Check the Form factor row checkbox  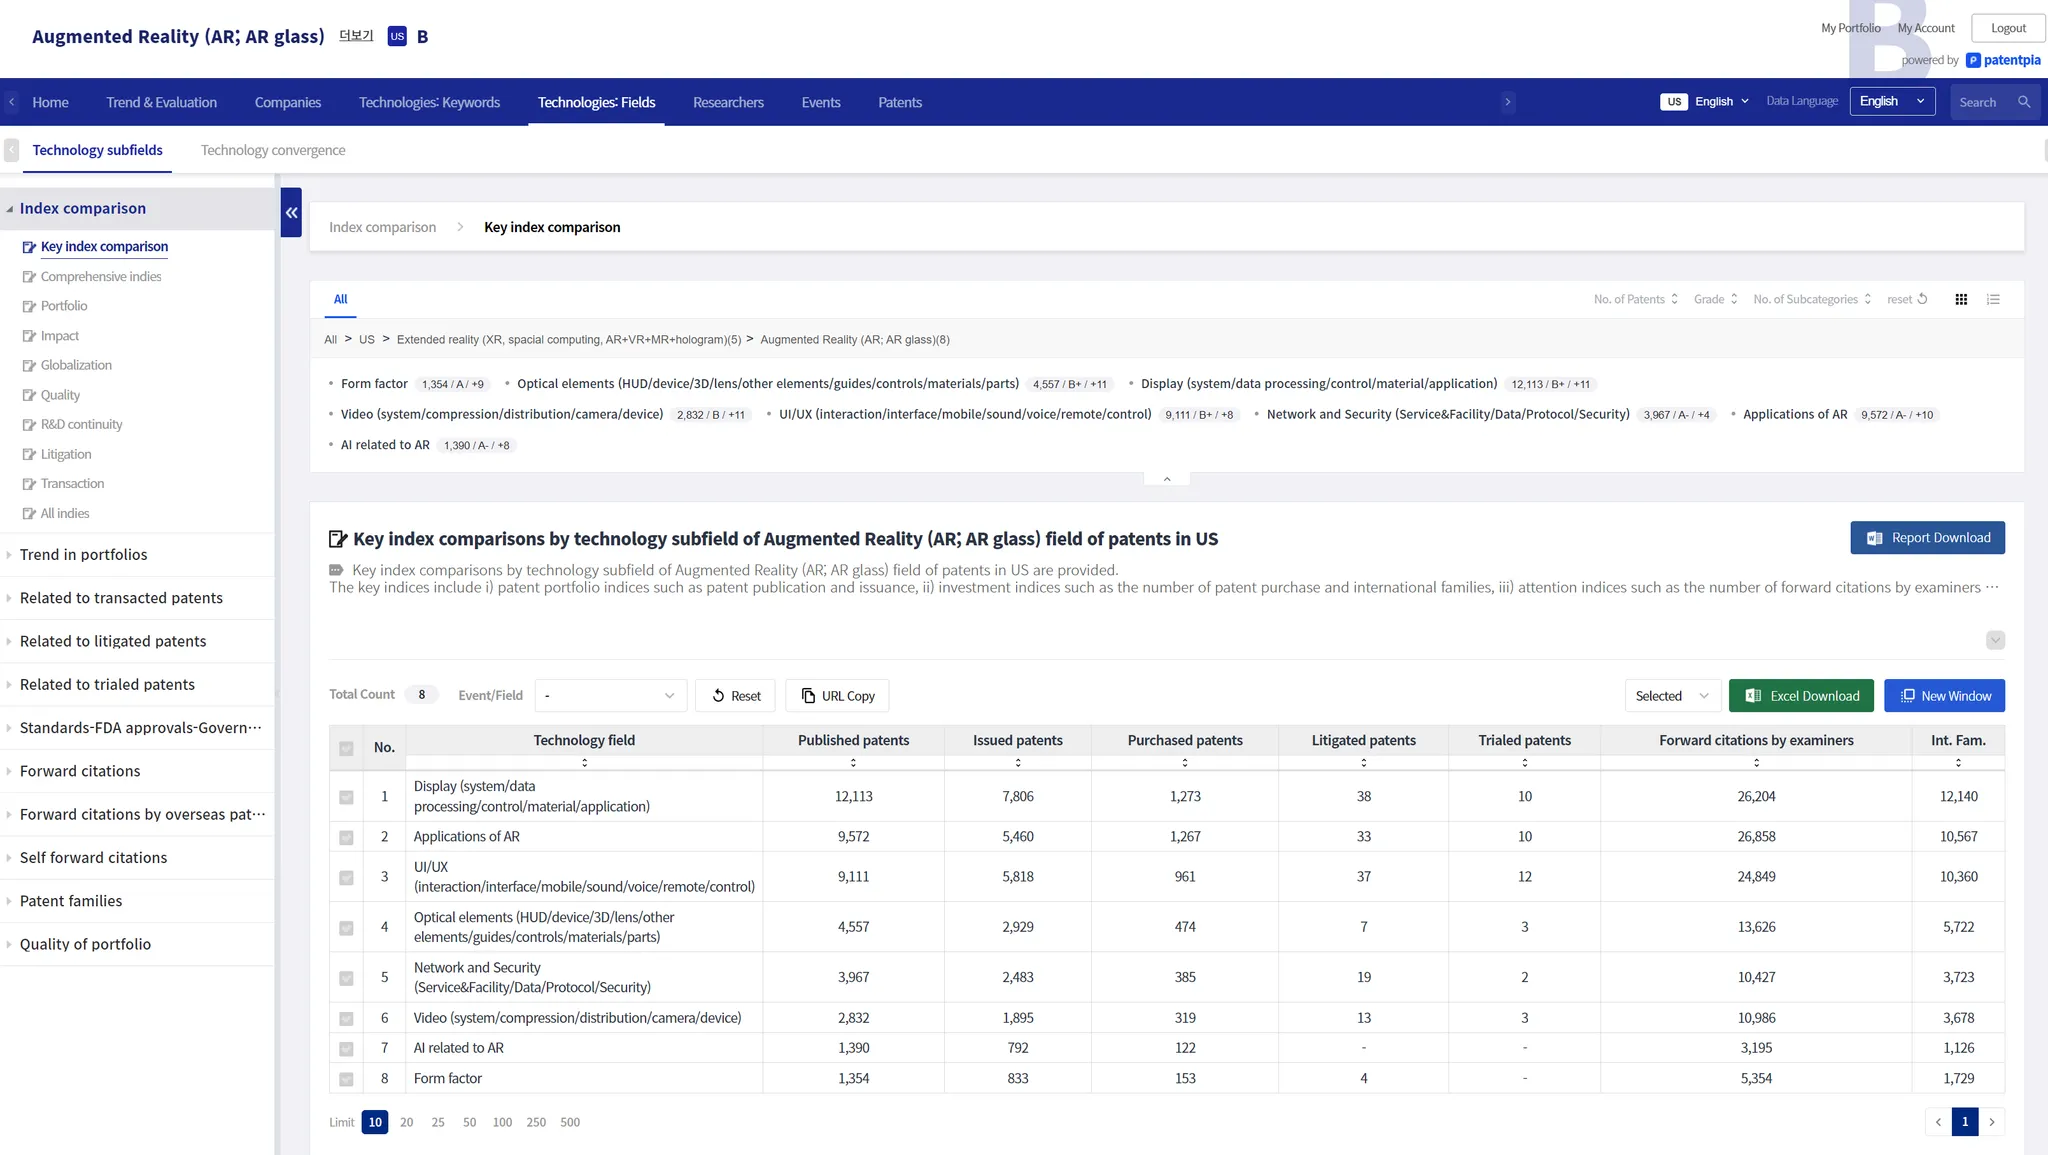click(346, 1079)
